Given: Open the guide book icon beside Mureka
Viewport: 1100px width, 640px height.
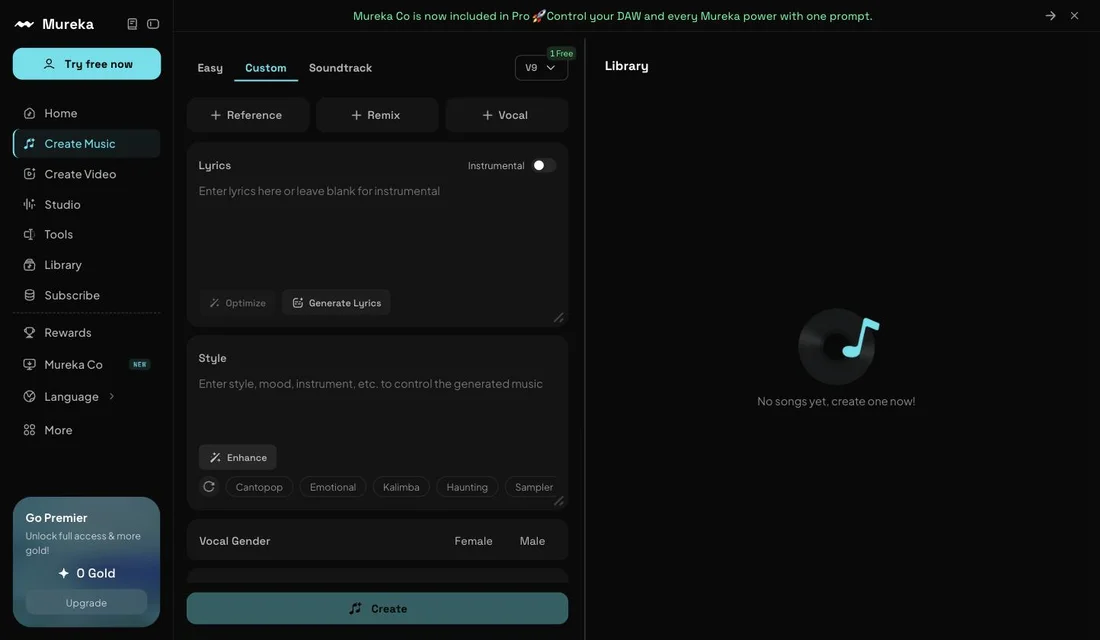Looking at the screenshot, I should click(132, 24).
